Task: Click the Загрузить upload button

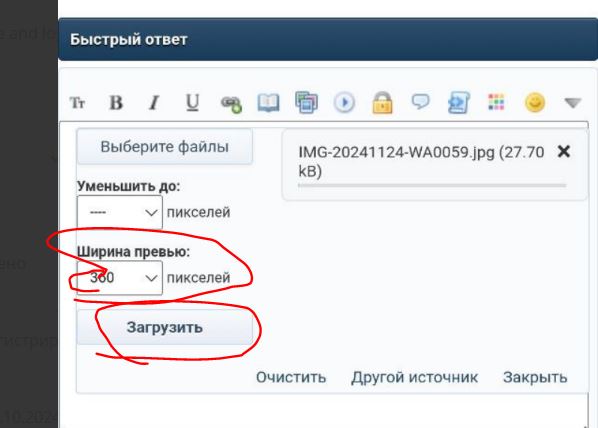Action: click(x=164, y=328)
